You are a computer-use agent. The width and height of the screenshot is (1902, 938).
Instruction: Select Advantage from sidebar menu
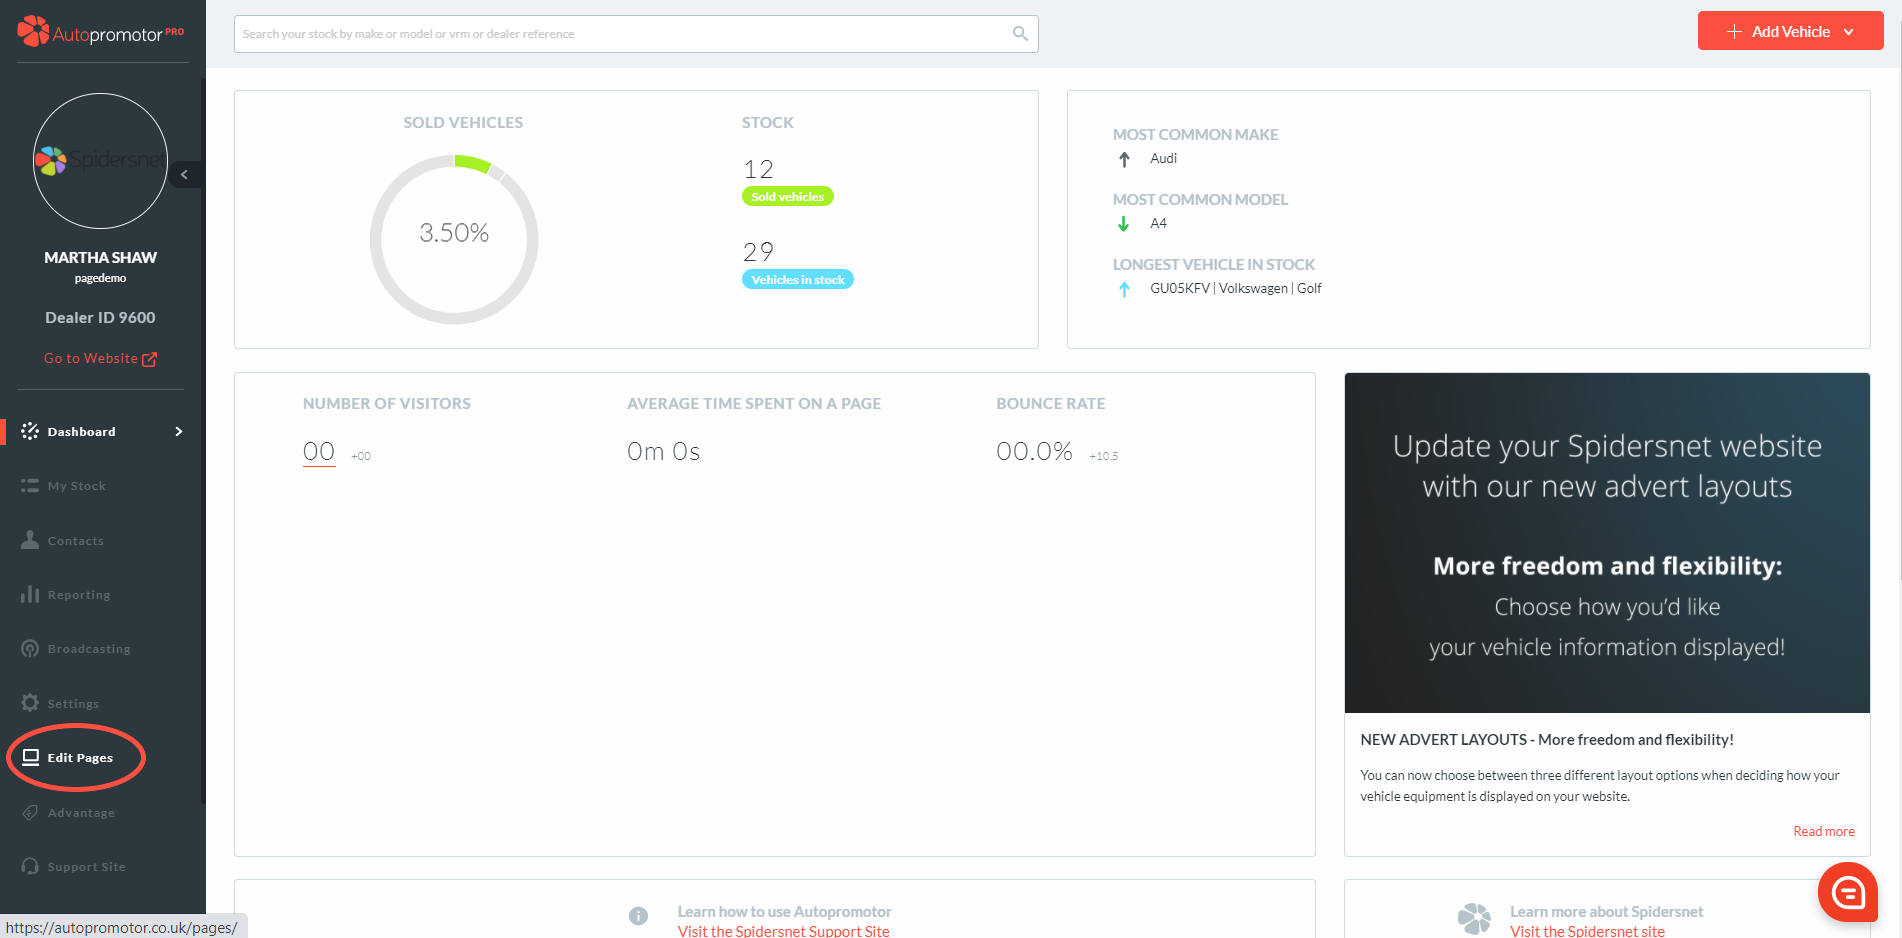81,813
